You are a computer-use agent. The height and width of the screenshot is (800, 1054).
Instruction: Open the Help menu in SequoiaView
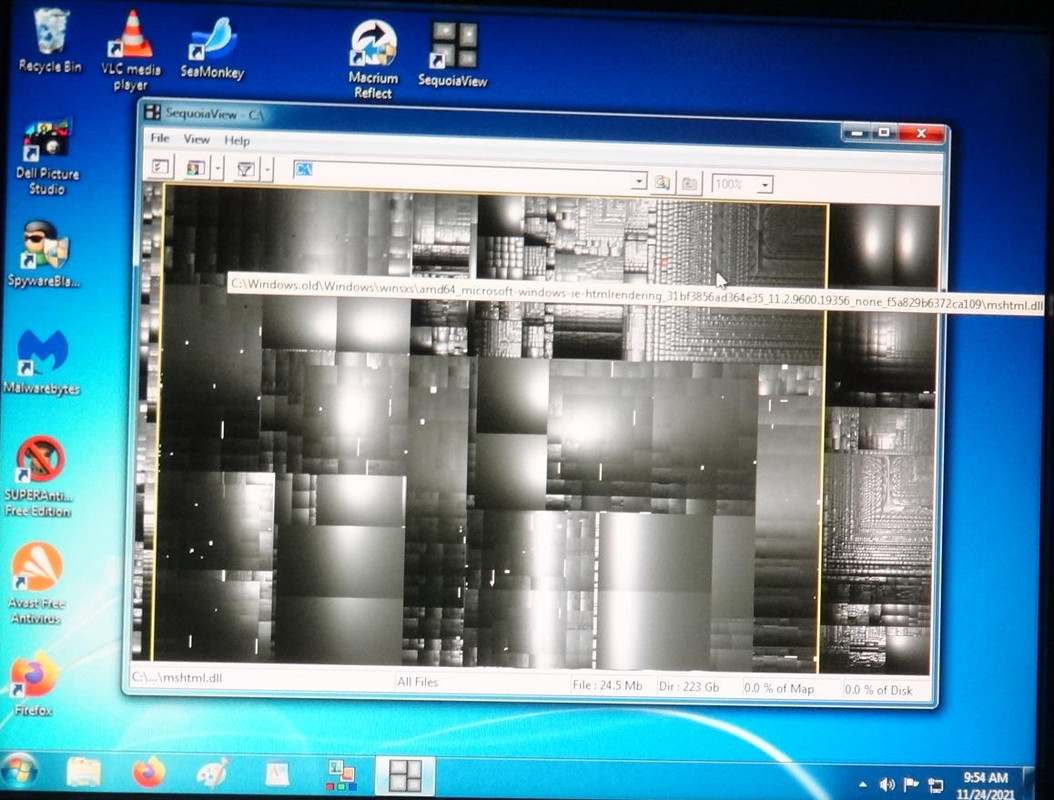coord(237,140)
